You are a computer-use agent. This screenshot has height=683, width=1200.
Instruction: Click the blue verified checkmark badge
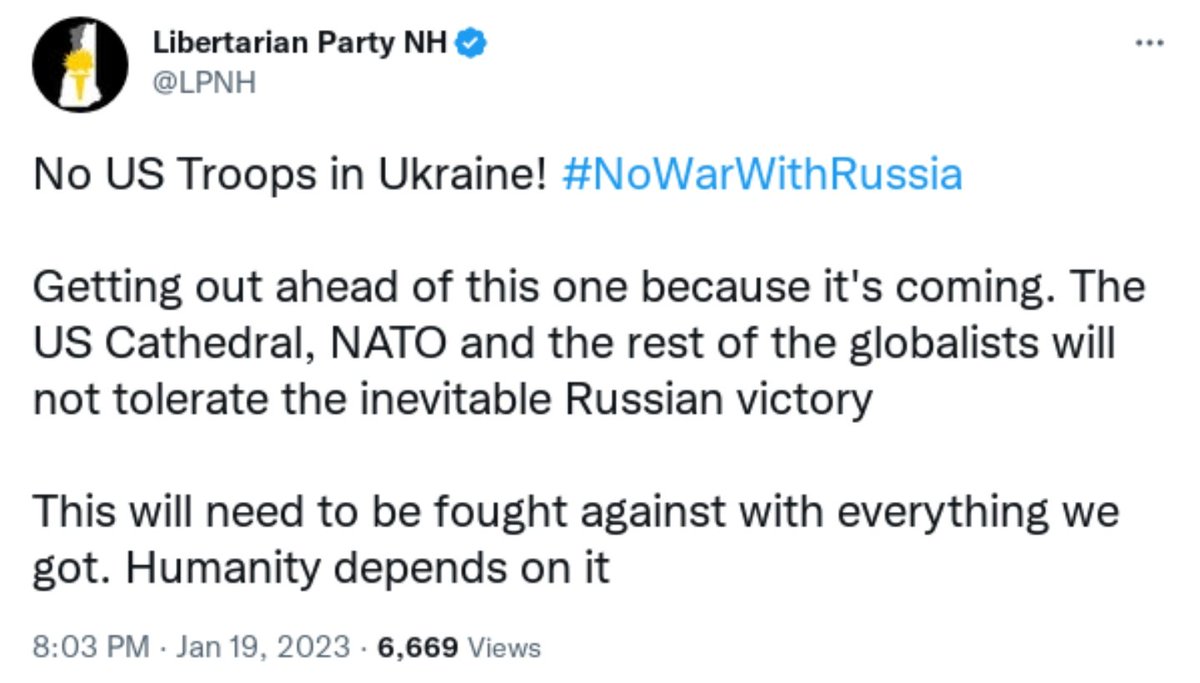pyautogui.click(x=471, y=43)
